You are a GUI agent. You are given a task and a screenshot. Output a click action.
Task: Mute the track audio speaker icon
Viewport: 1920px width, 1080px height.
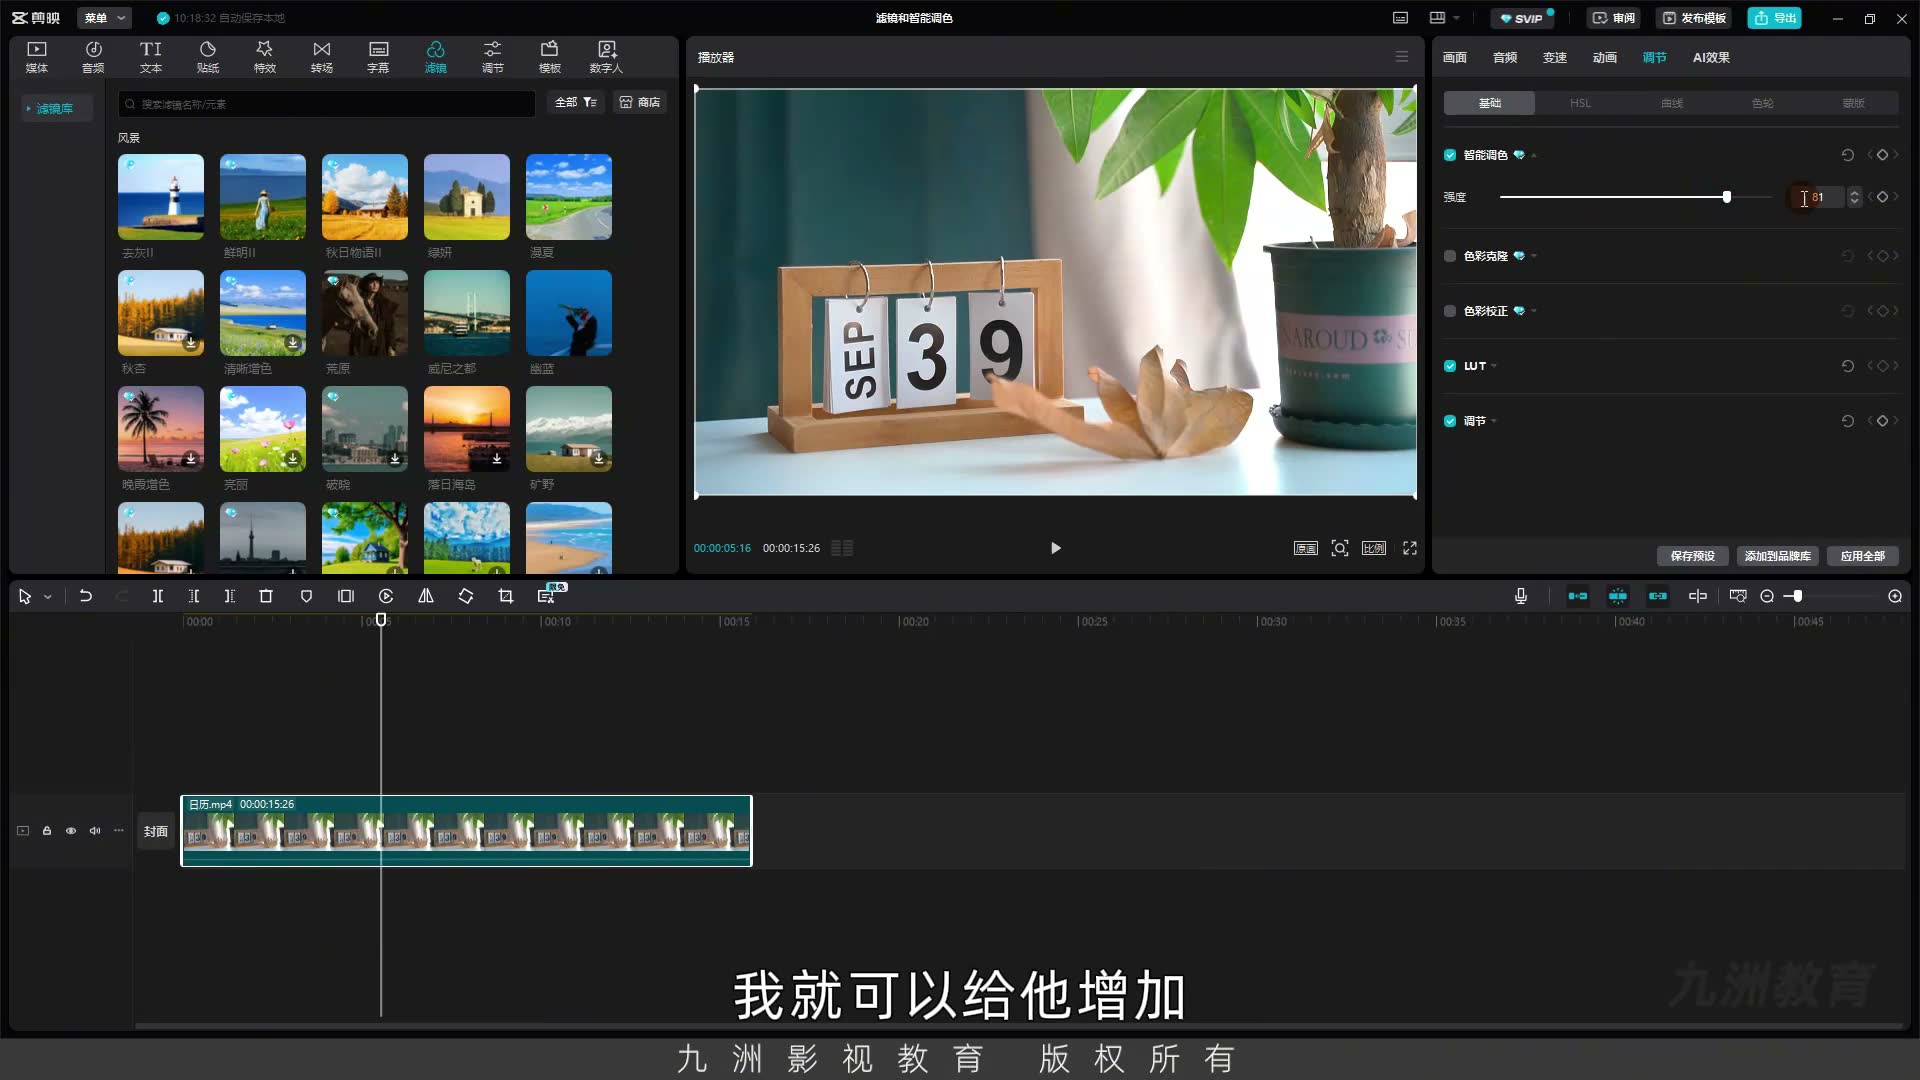(95, 831)
